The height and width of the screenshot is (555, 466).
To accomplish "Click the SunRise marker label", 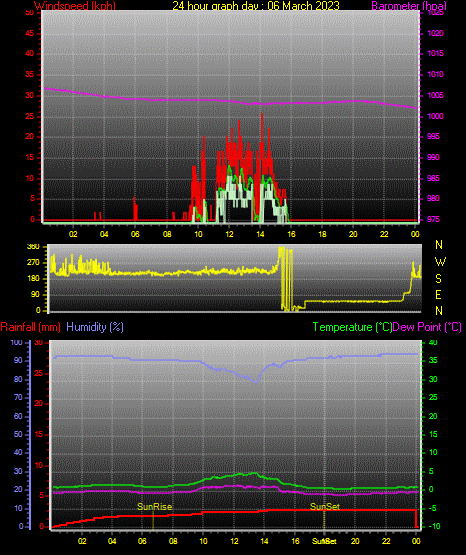I will click(x=155, y=507).
